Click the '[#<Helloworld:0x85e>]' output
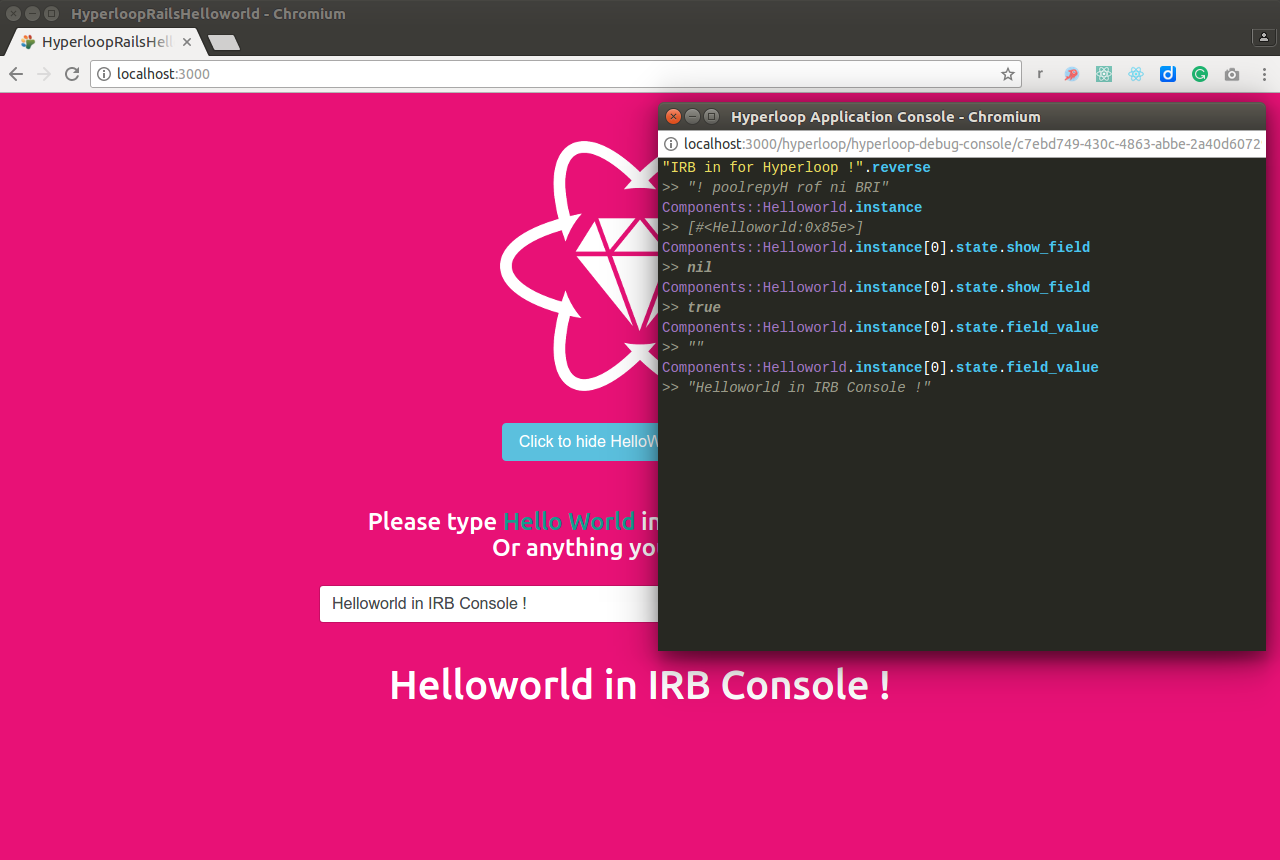This screenshot has width=1280, height=860. (775, 227)
